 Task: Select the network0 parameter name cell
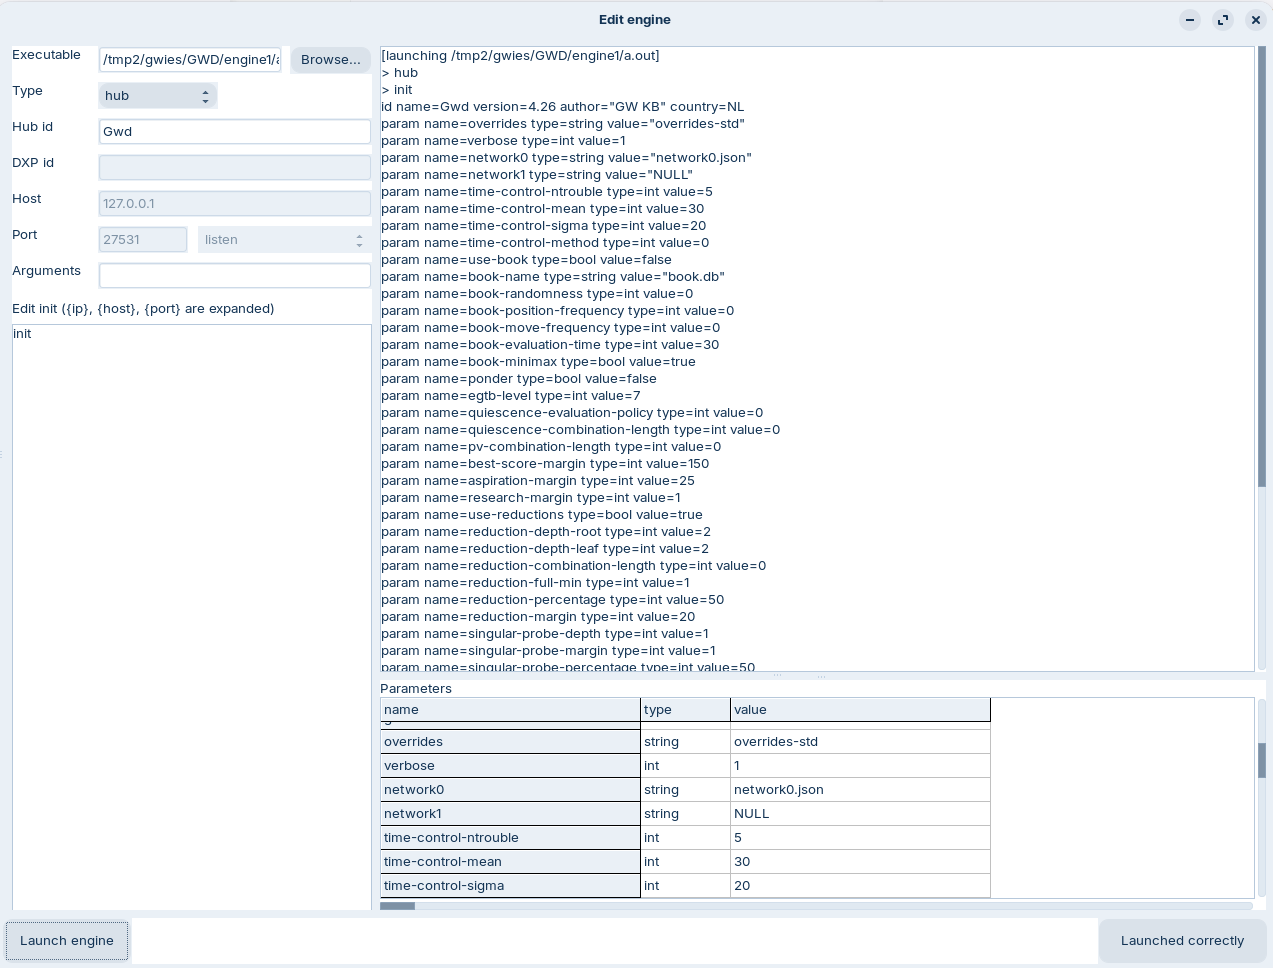510,790
